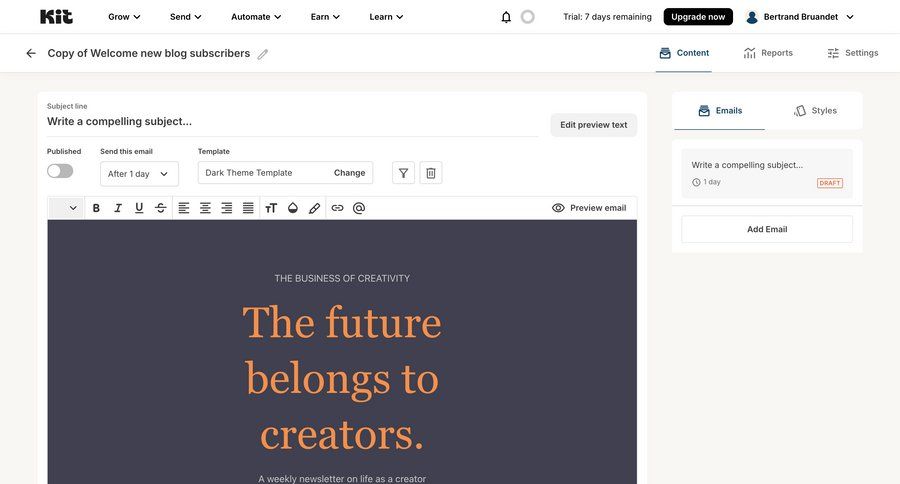Open the paragraph style dropdown in toolbar

(66, 208)
